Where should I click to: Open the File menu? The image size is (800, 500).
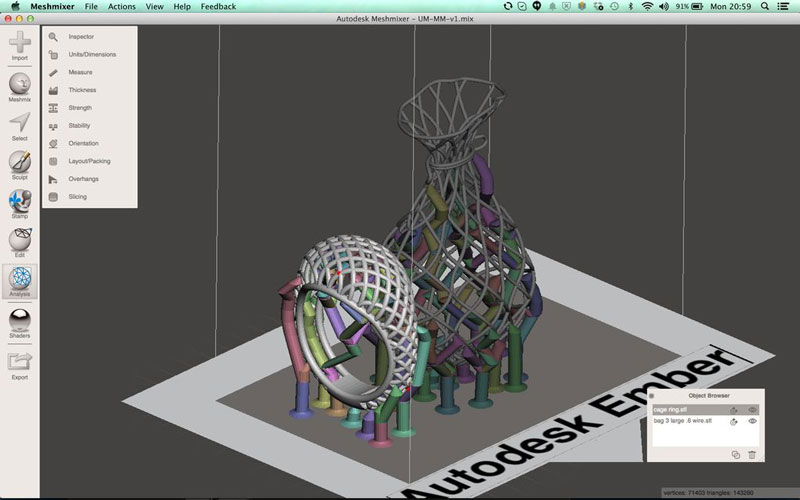click(91, 7)
